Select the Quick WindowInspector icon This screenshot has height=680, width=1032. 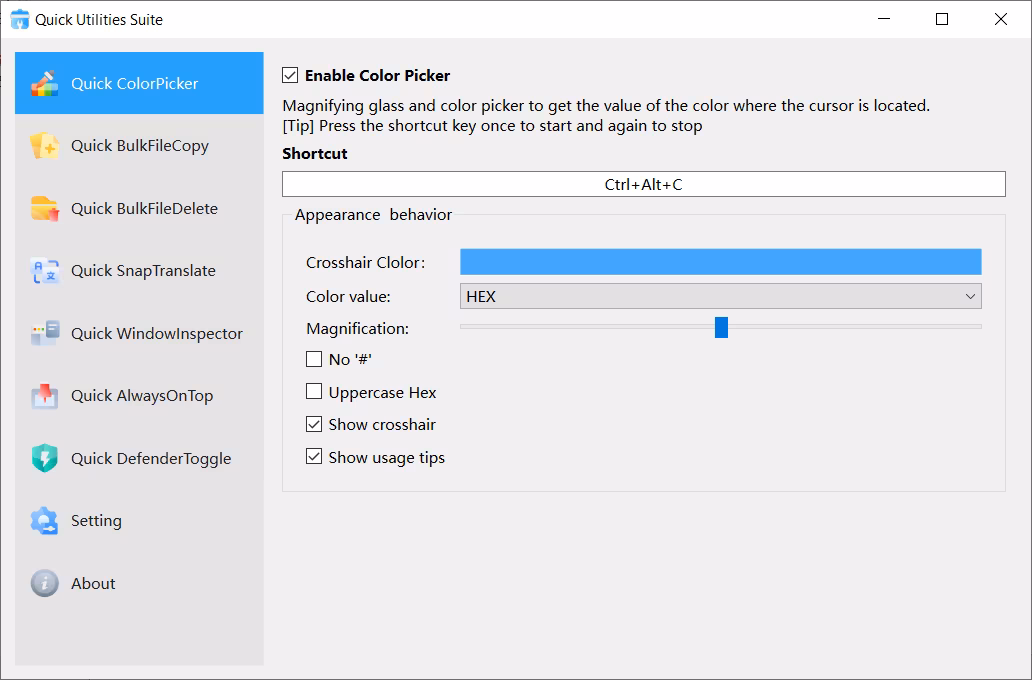tap(44, 333)
